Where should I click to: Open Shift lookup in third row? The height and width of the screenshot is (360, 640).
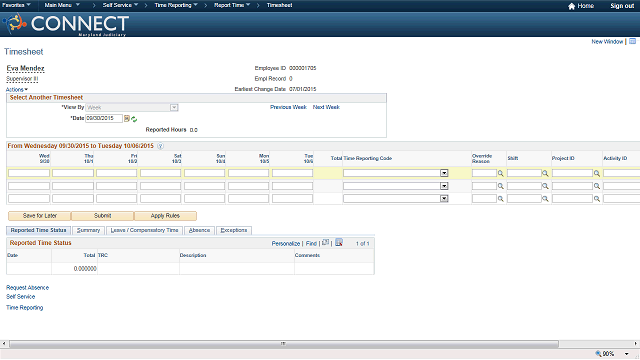click(x=545, y=199)
